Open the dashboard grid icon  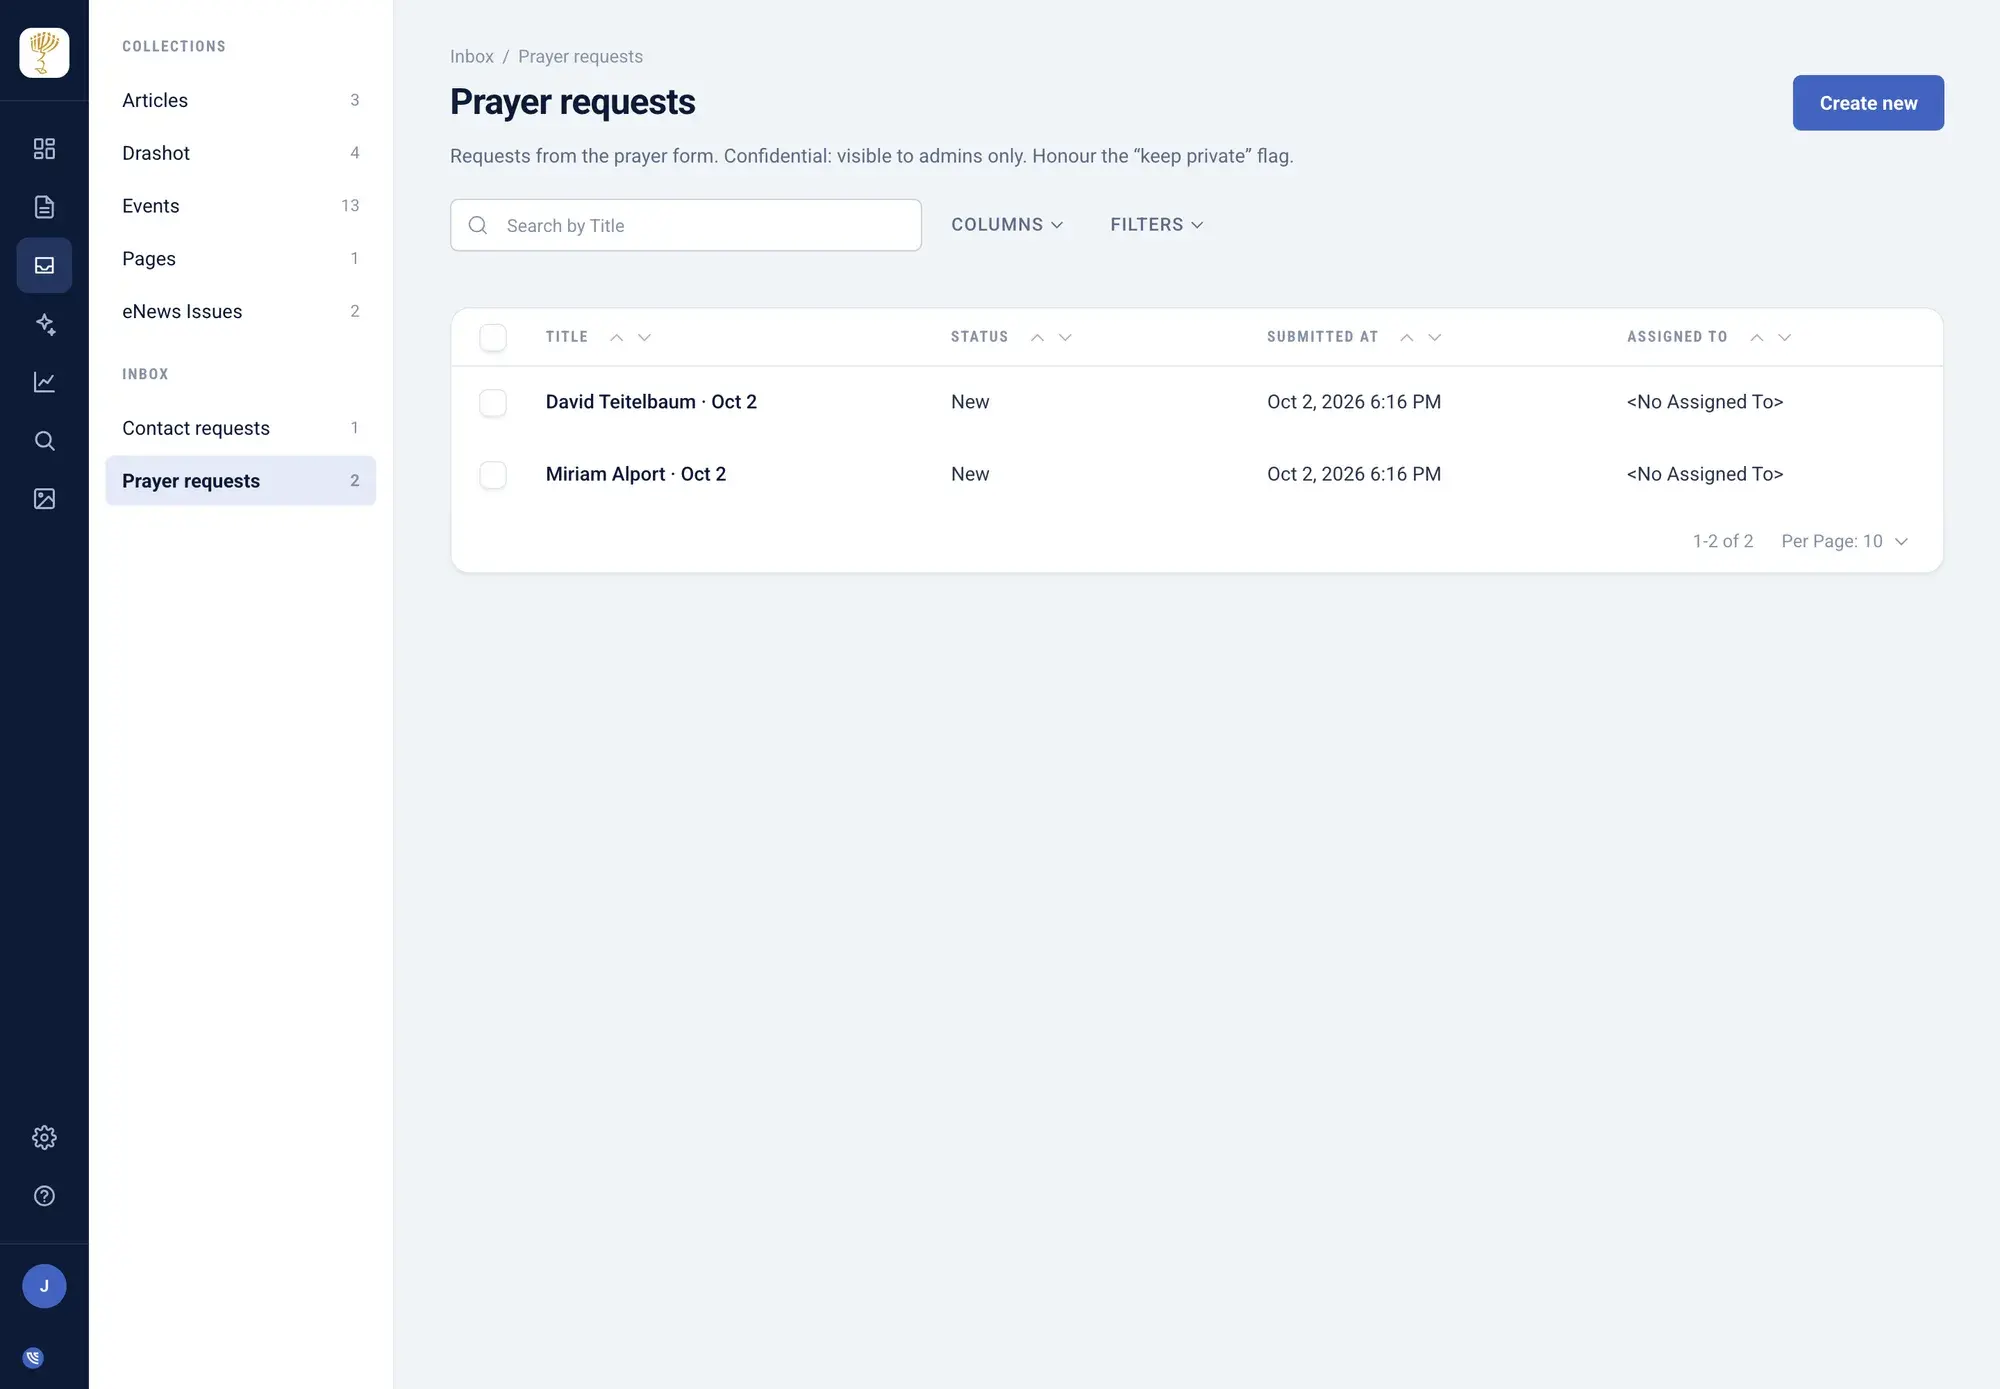point(44,149)
